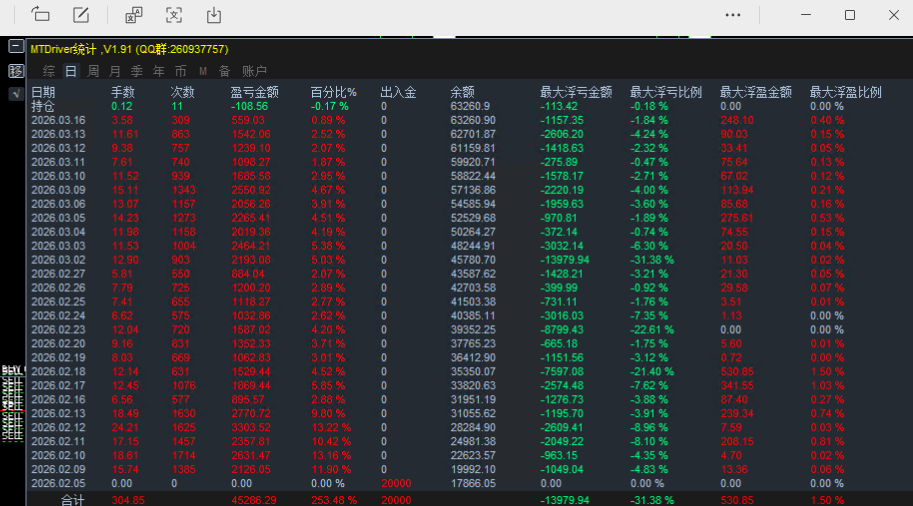
Task: Click the 275.61 floating profit value
Action: (x=737, y=218)
